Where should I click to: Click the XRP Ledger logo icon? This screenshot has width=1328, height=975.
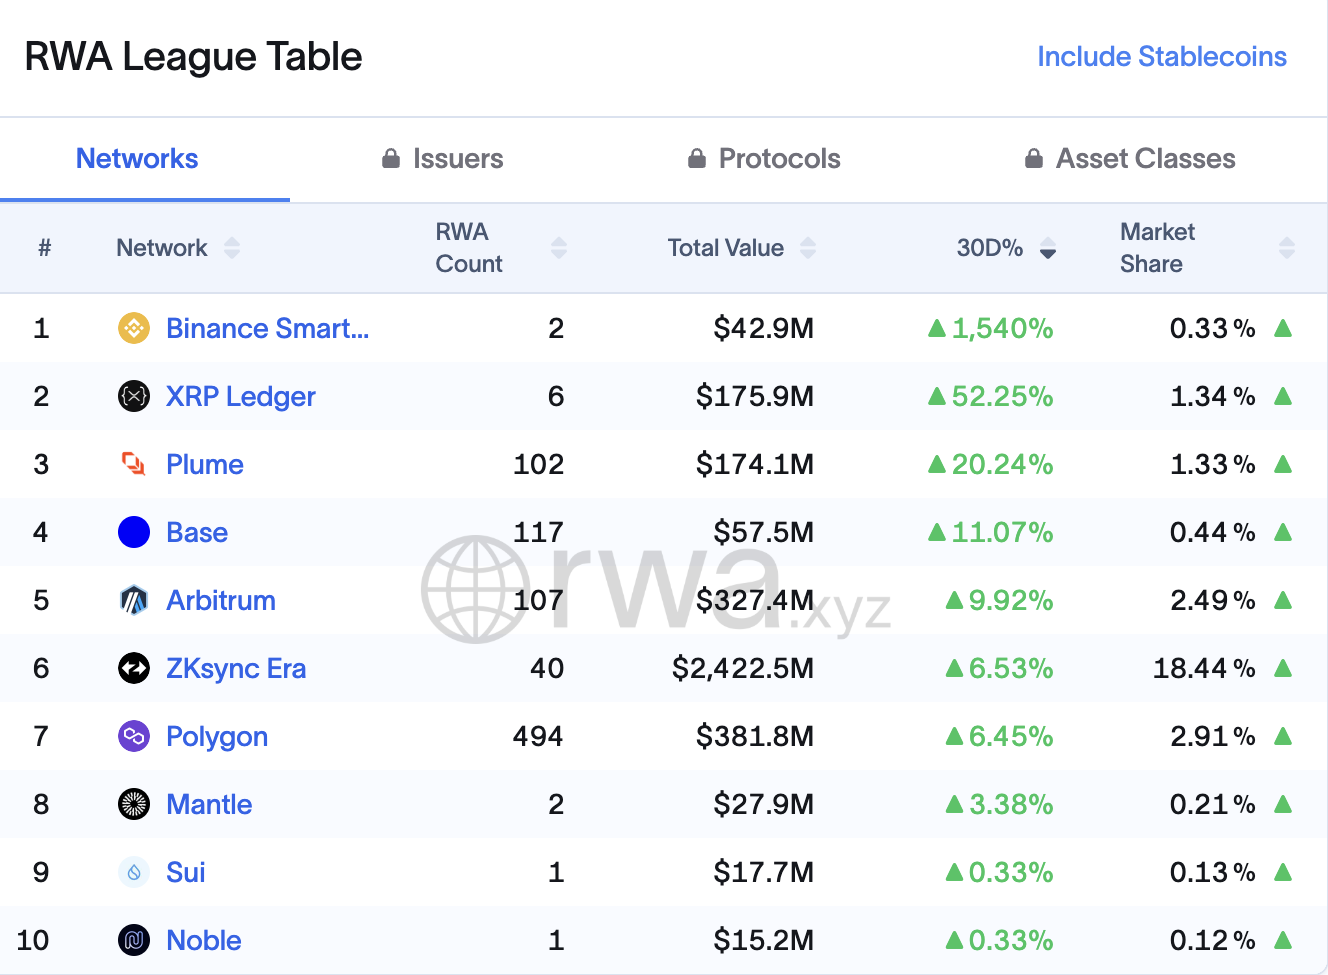pyautogui.click(x=134, y=396)
